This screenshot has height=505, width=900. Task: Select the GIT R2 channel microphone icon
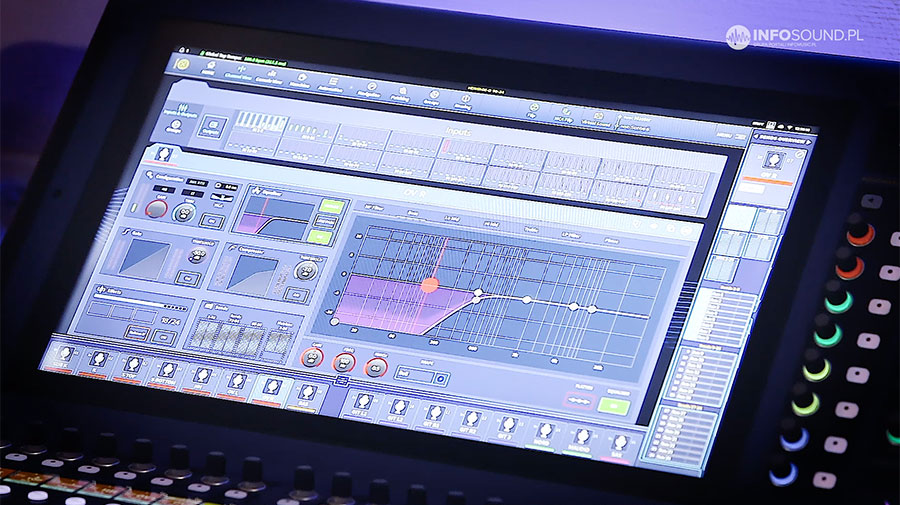(471, 419)
